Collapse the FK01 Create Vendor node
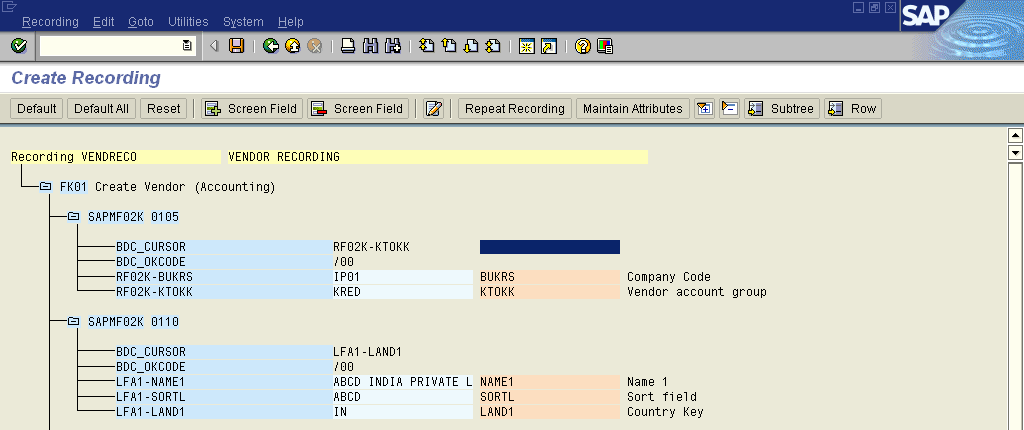 (46, 187)
